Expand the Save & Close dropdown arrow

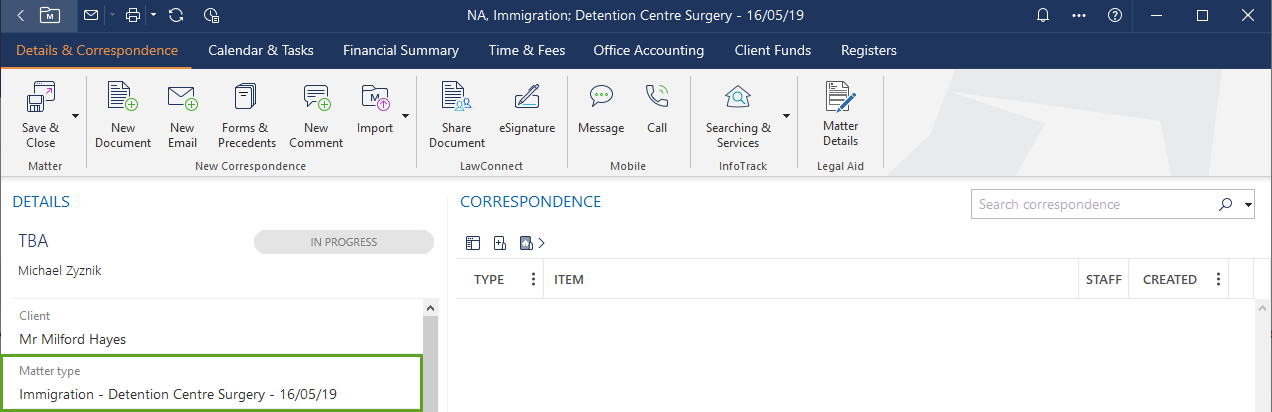click(76, 116)
